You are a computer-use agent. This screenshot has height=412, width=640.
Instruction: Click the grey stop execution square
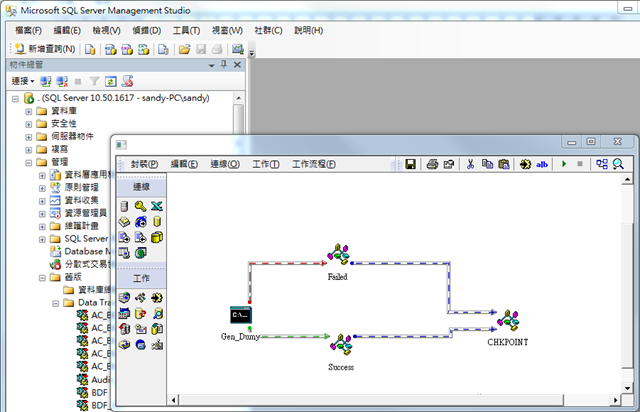pyautogui.click(x=580, y=164)
